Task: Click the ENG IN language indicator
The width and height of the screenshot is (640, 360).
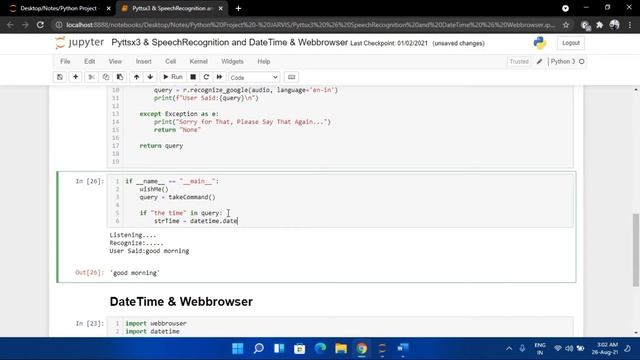Action: (x=540, y=348)
